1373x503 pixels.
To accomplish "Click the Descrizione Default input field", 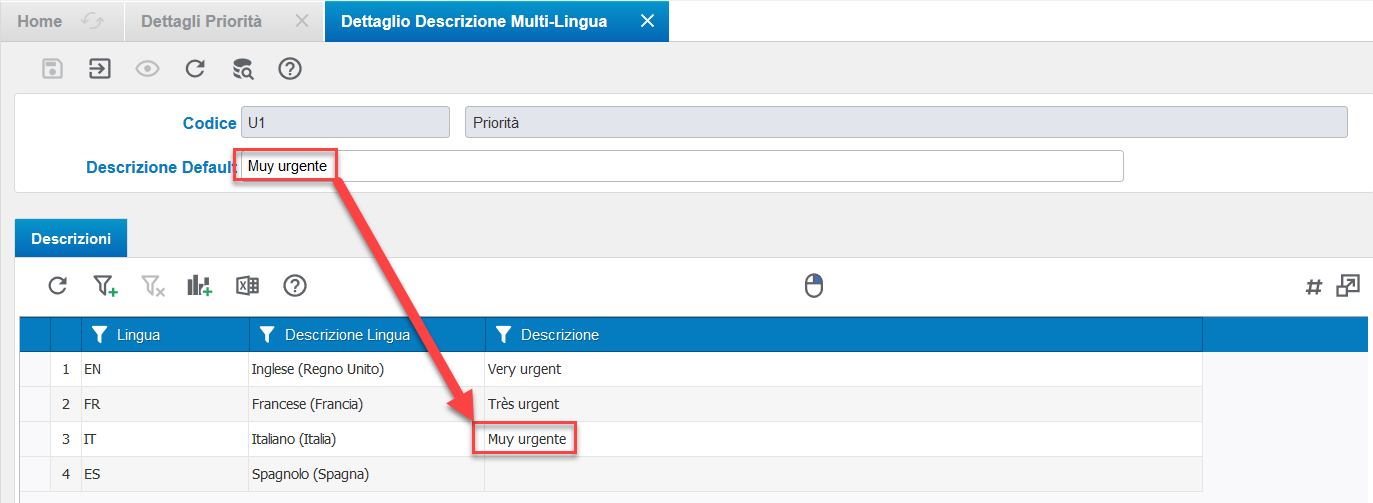I will click(x=682, y=166).
